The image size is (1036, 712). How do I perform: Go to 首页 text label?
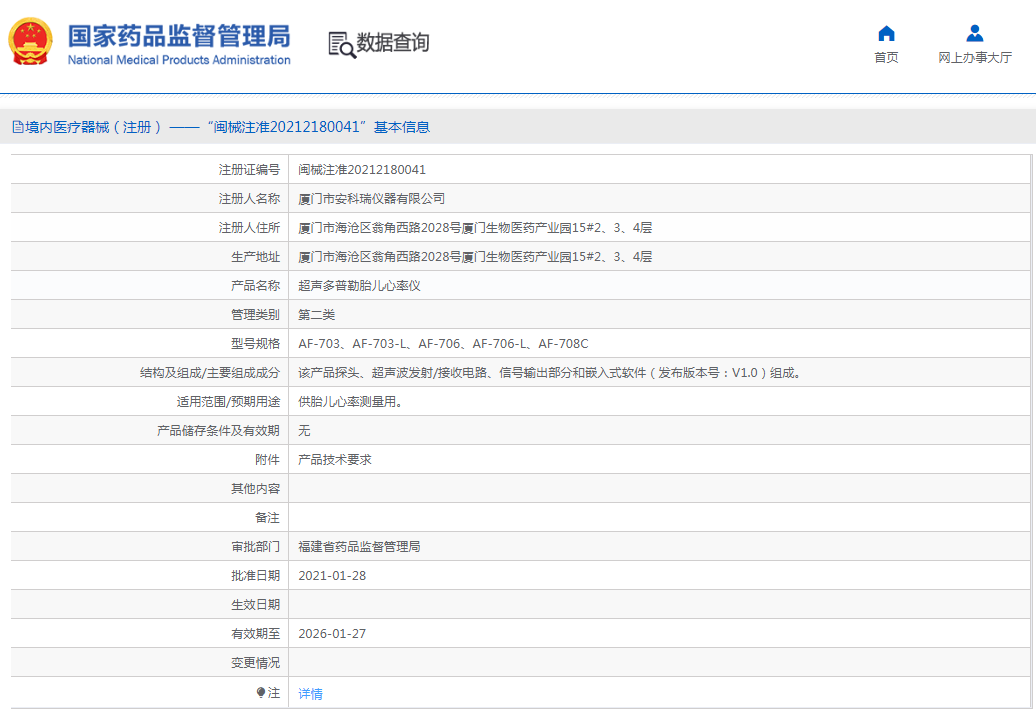pyautogui.click(x=886, y=58)
